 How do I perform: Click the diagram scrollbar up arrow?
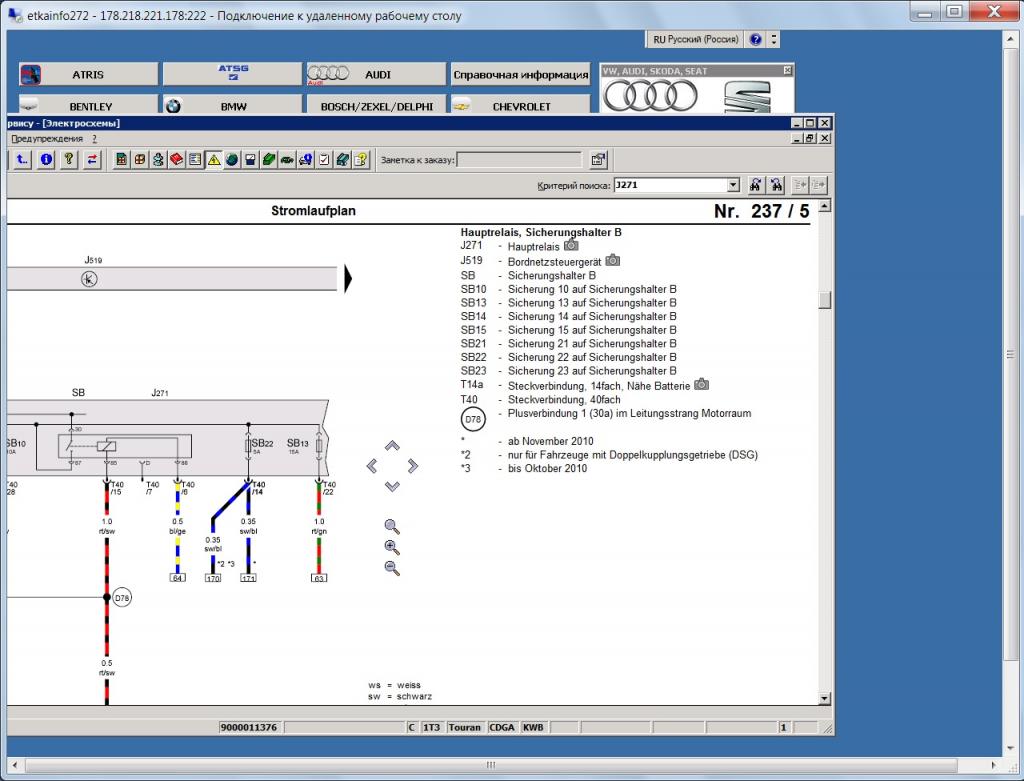click(824, 206)
